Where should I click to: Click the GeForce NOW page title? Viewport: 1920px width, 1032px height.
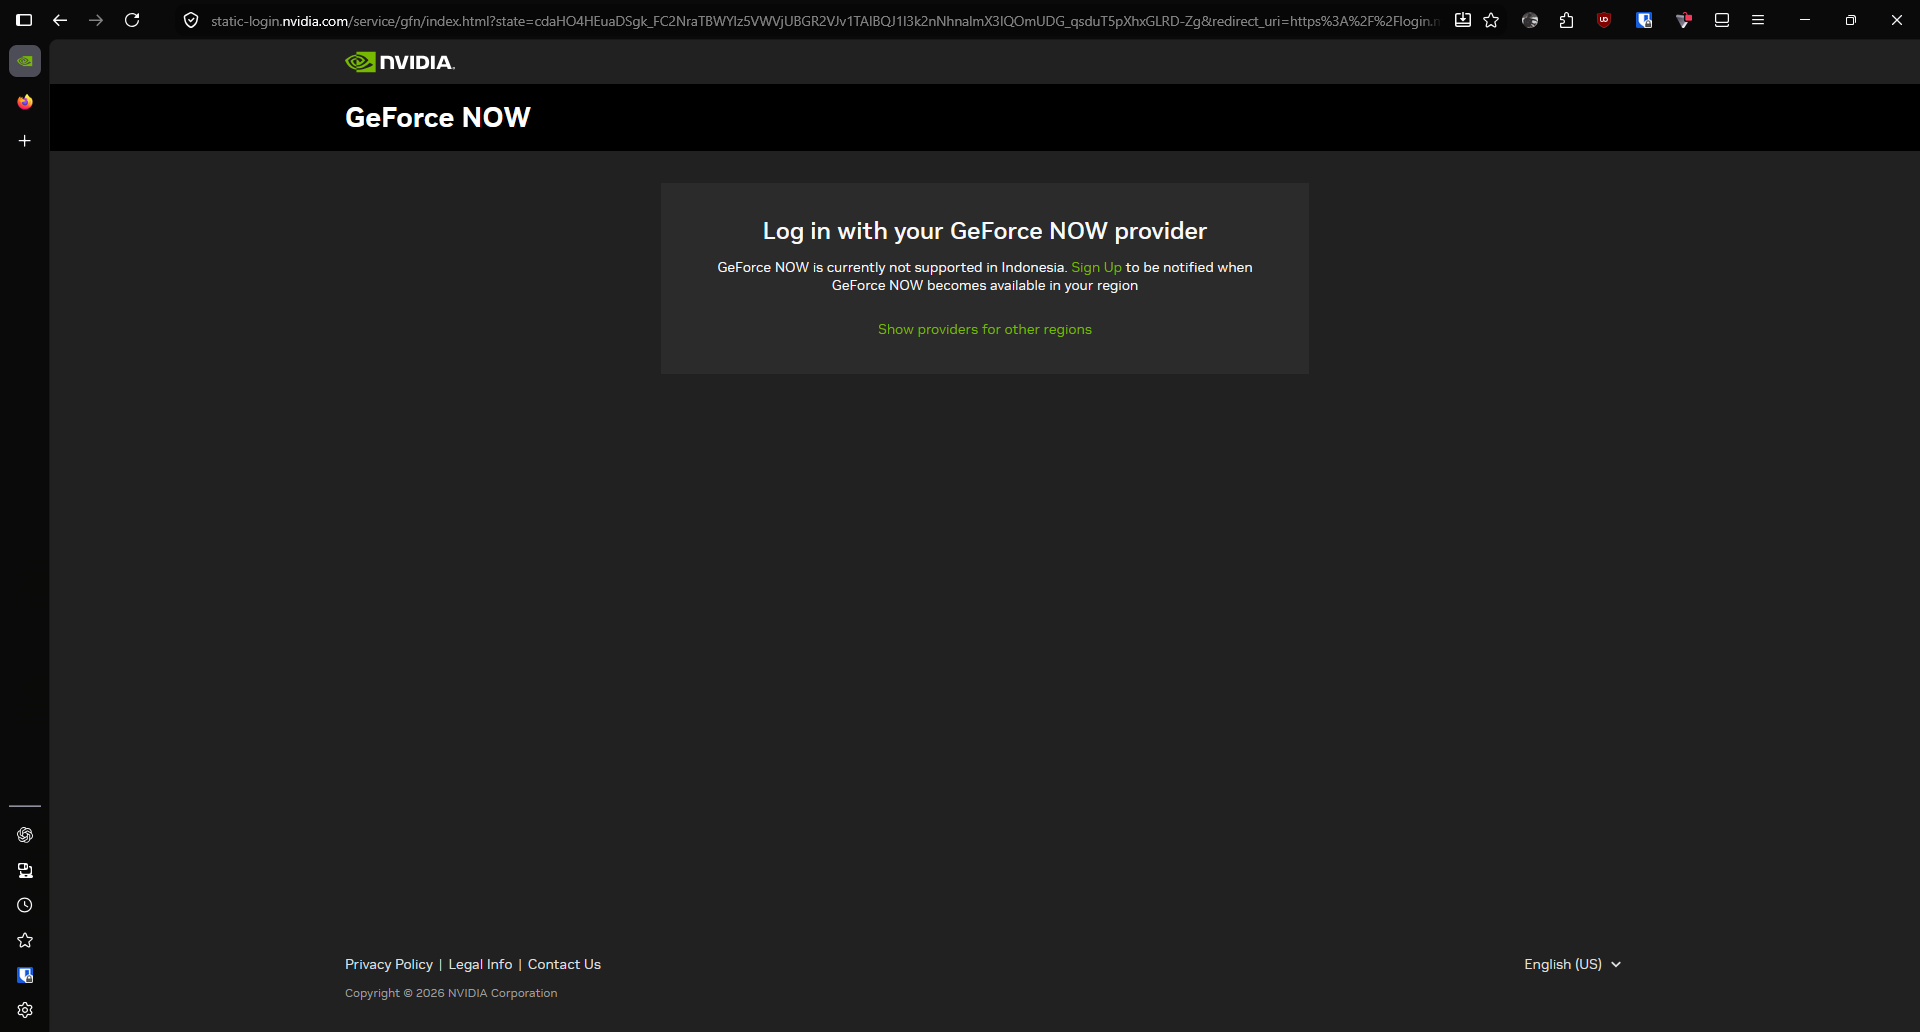[x=438, y=117]
